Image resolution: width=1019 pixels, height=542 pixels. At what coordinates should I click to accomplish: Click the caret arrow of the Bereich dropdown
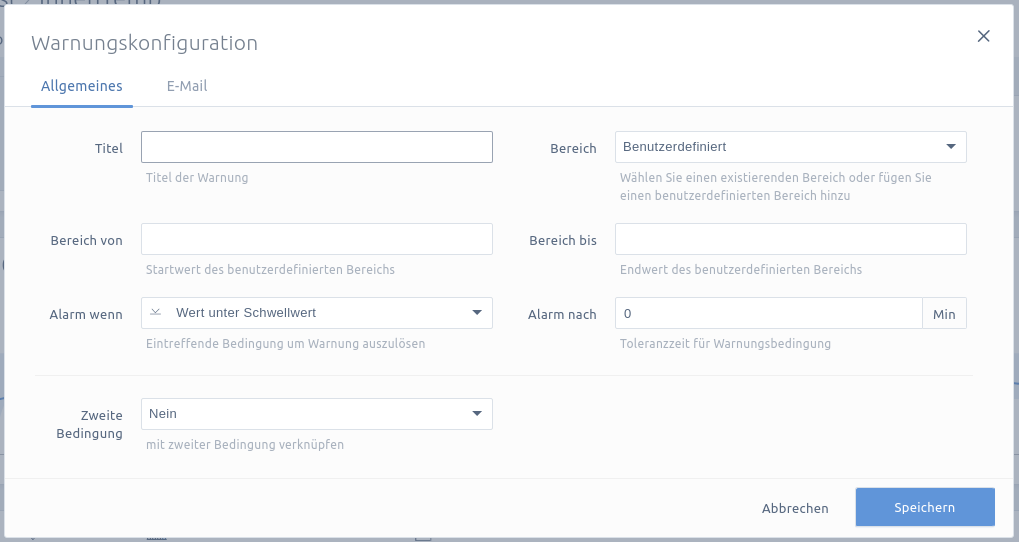tap(951, 146)
